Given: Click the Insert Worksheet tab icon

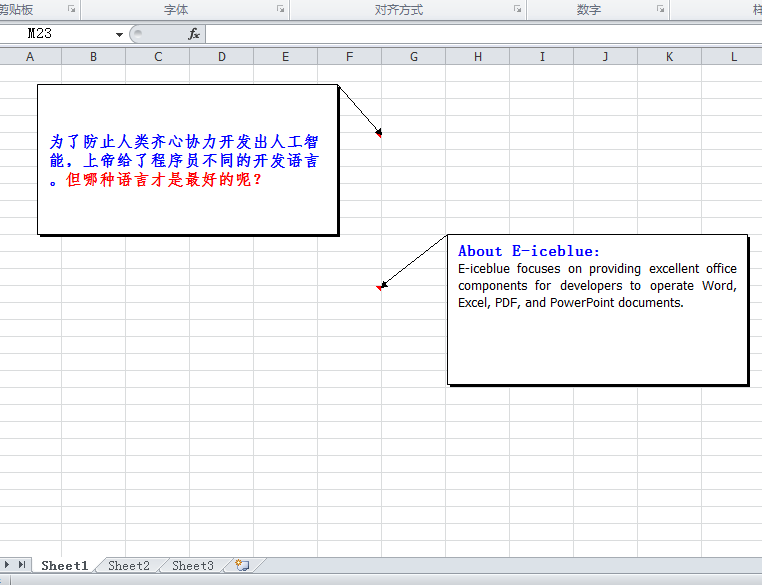Looking at the screenshot, I should pyautogui.click(x=242, y=565).
